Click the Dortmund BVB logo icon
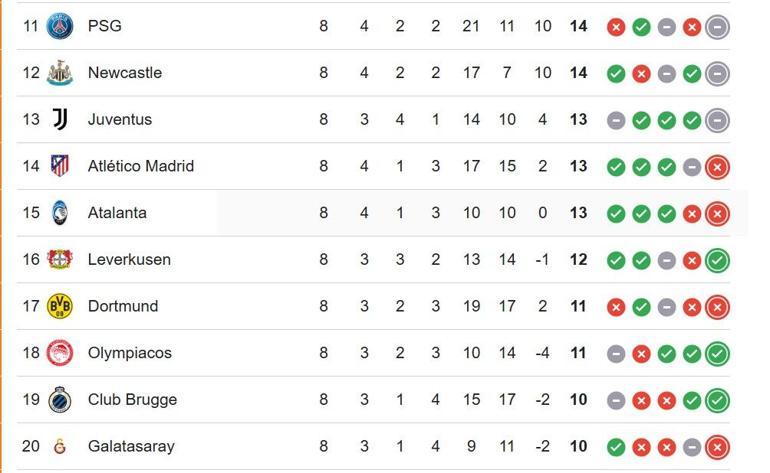The height and width of the screenshot is (473, 770). pos(60,306)
